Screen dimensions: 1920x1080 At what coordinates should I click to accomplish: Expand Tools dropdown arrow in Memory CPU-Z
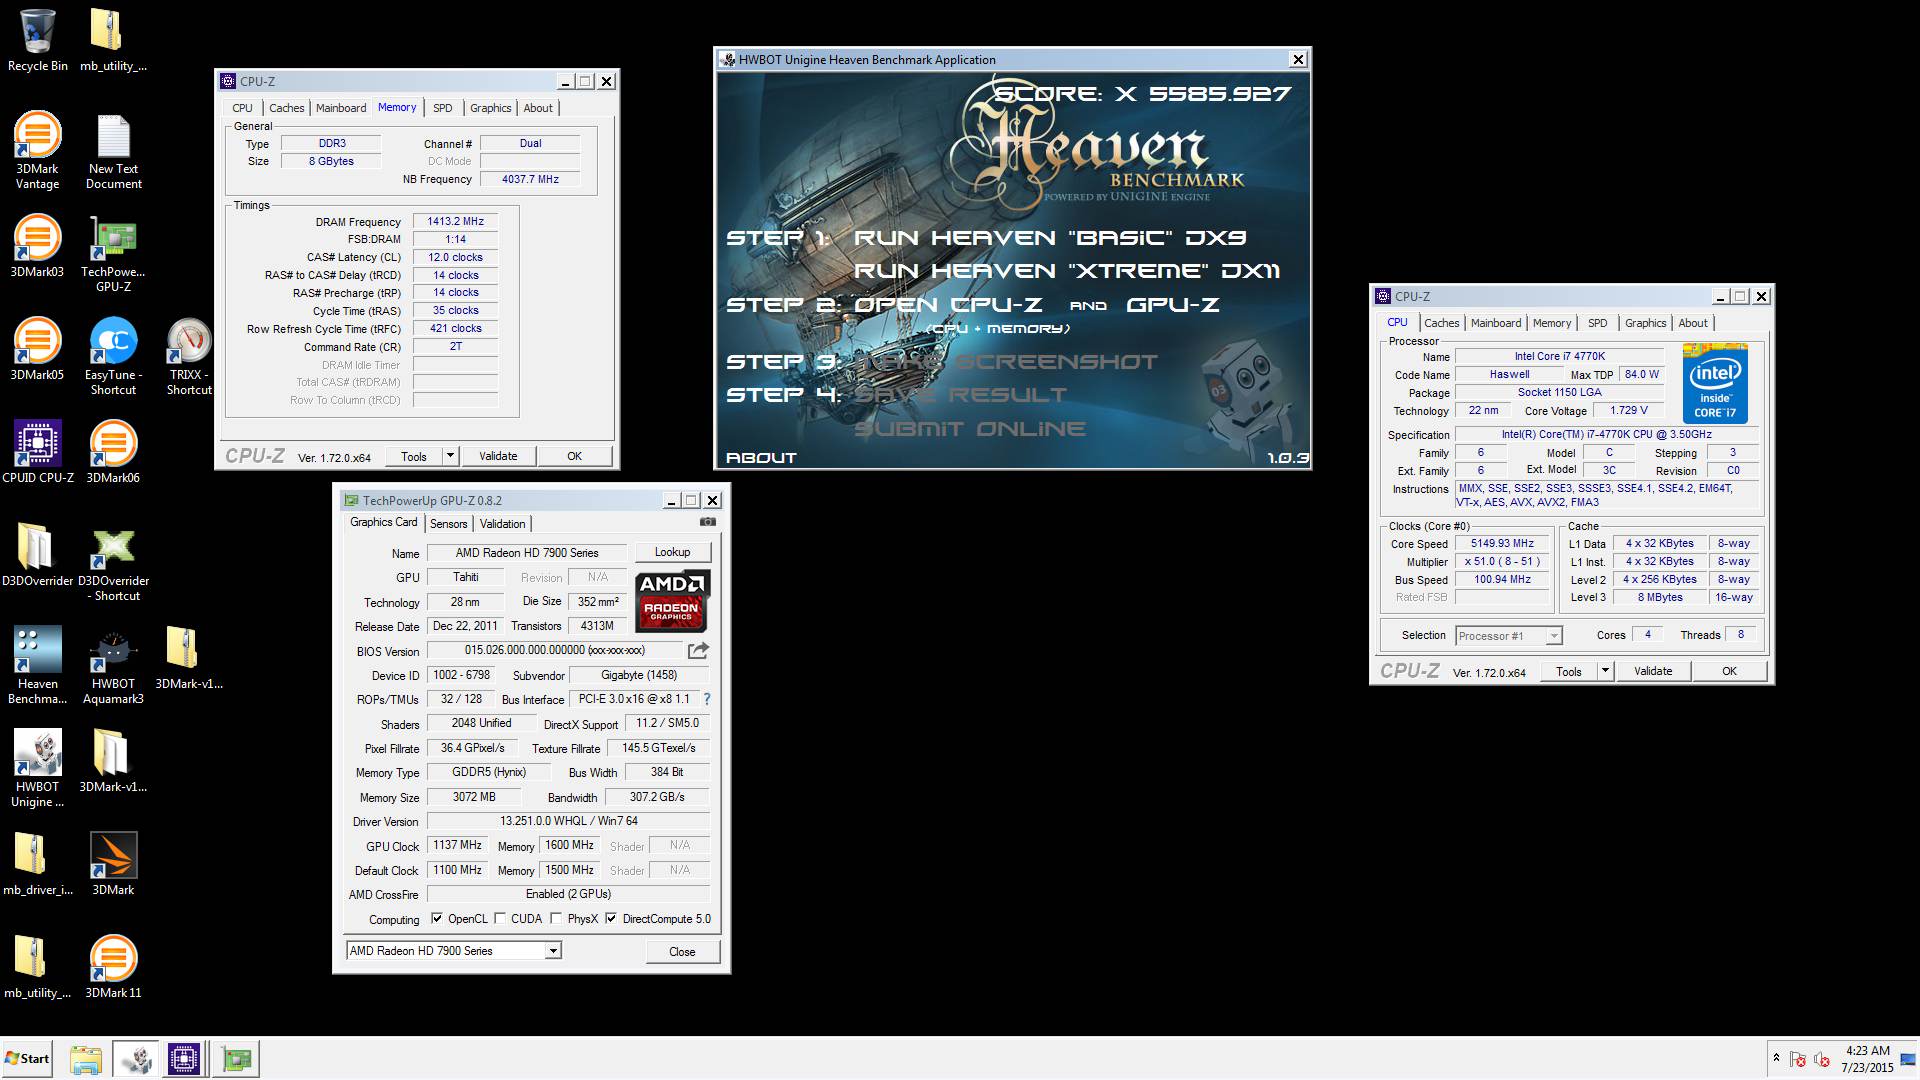(x=450, y=456)
